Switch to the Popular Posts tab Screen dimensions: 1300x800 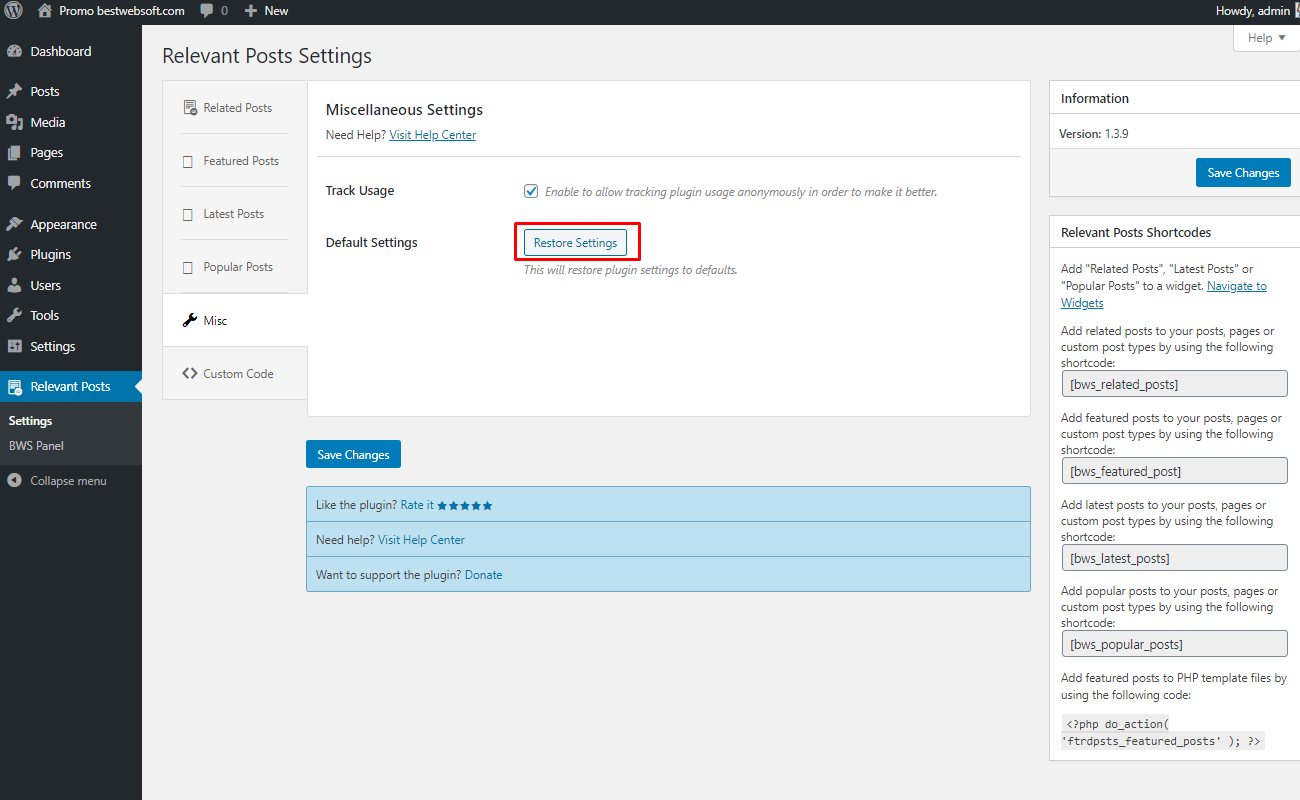[235, 267]
